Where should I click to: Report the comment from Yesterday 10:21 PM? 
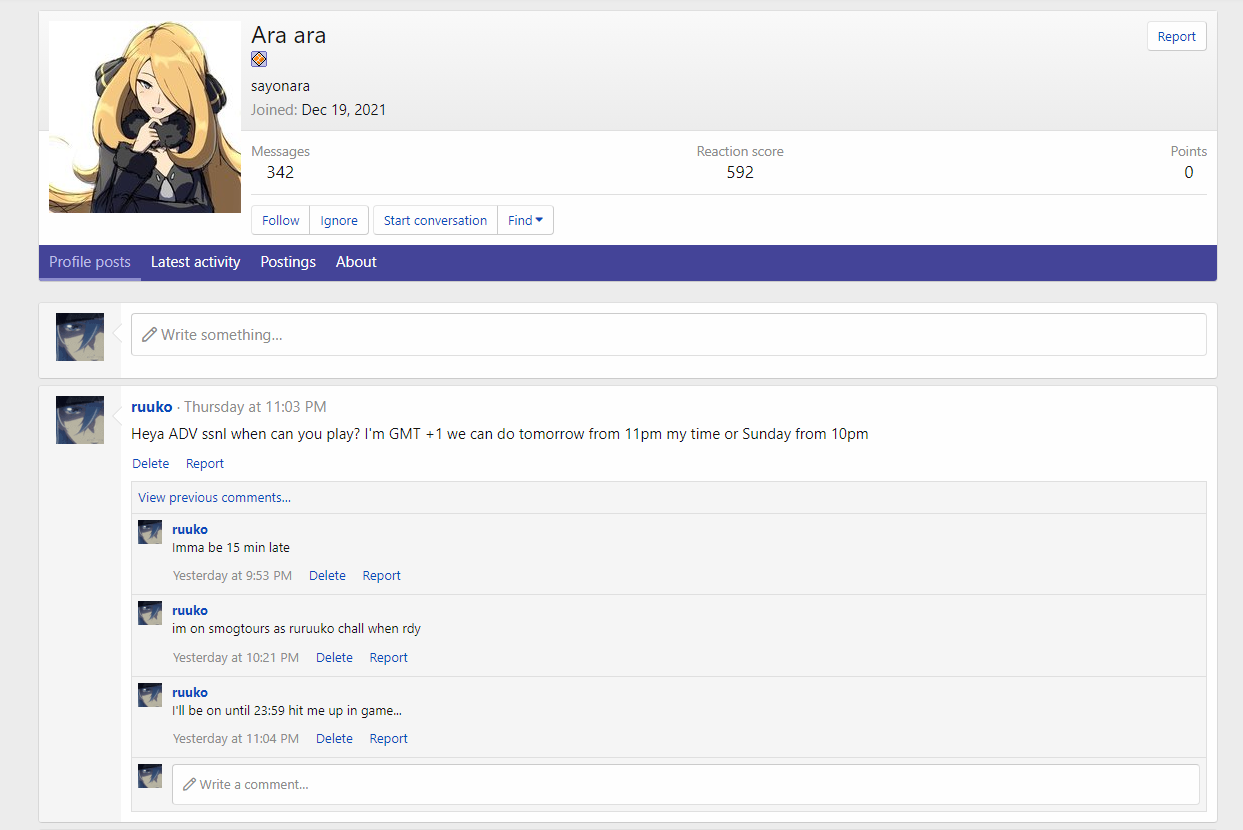389,658
